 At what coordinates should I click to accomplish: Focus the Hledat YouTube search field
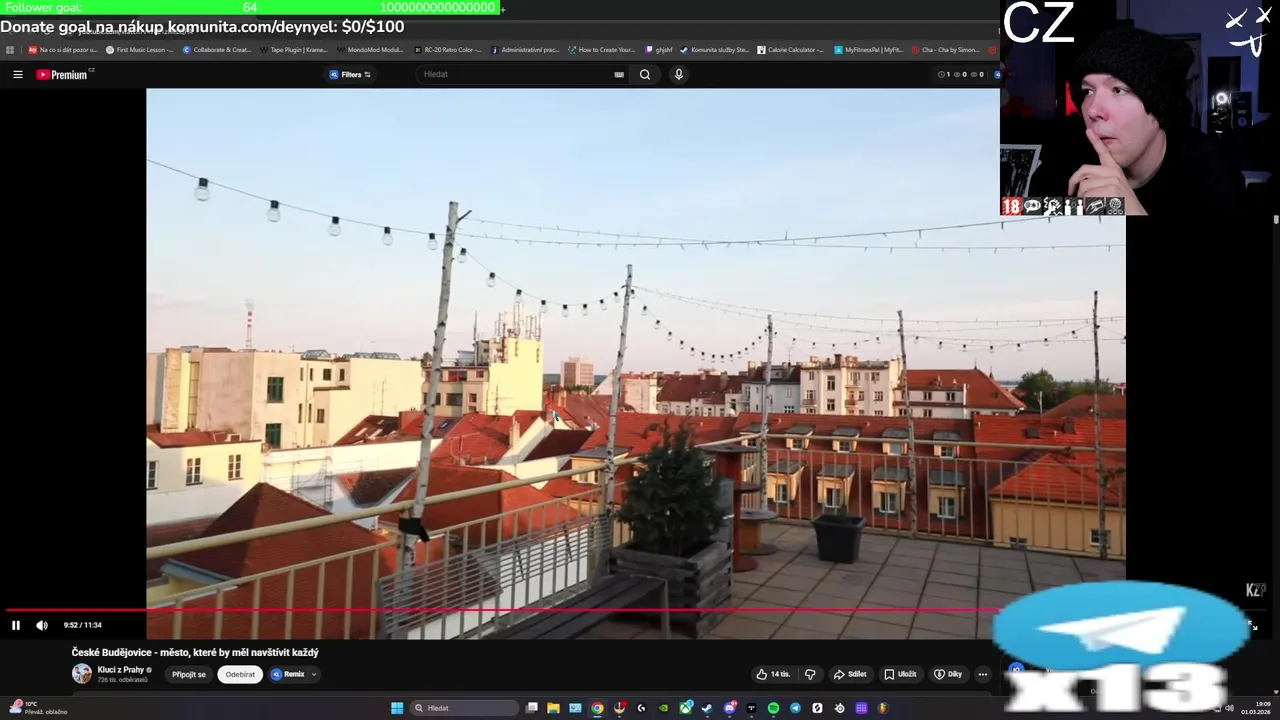(515, 74)
